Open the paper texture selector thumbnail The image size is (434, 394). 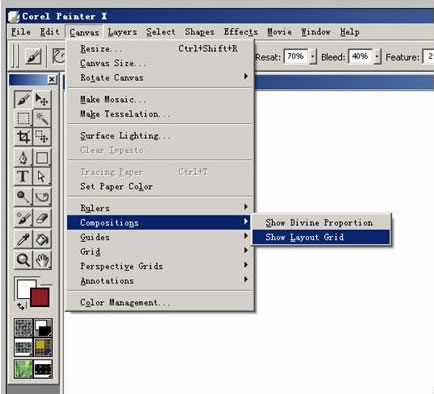coord(23,328)
